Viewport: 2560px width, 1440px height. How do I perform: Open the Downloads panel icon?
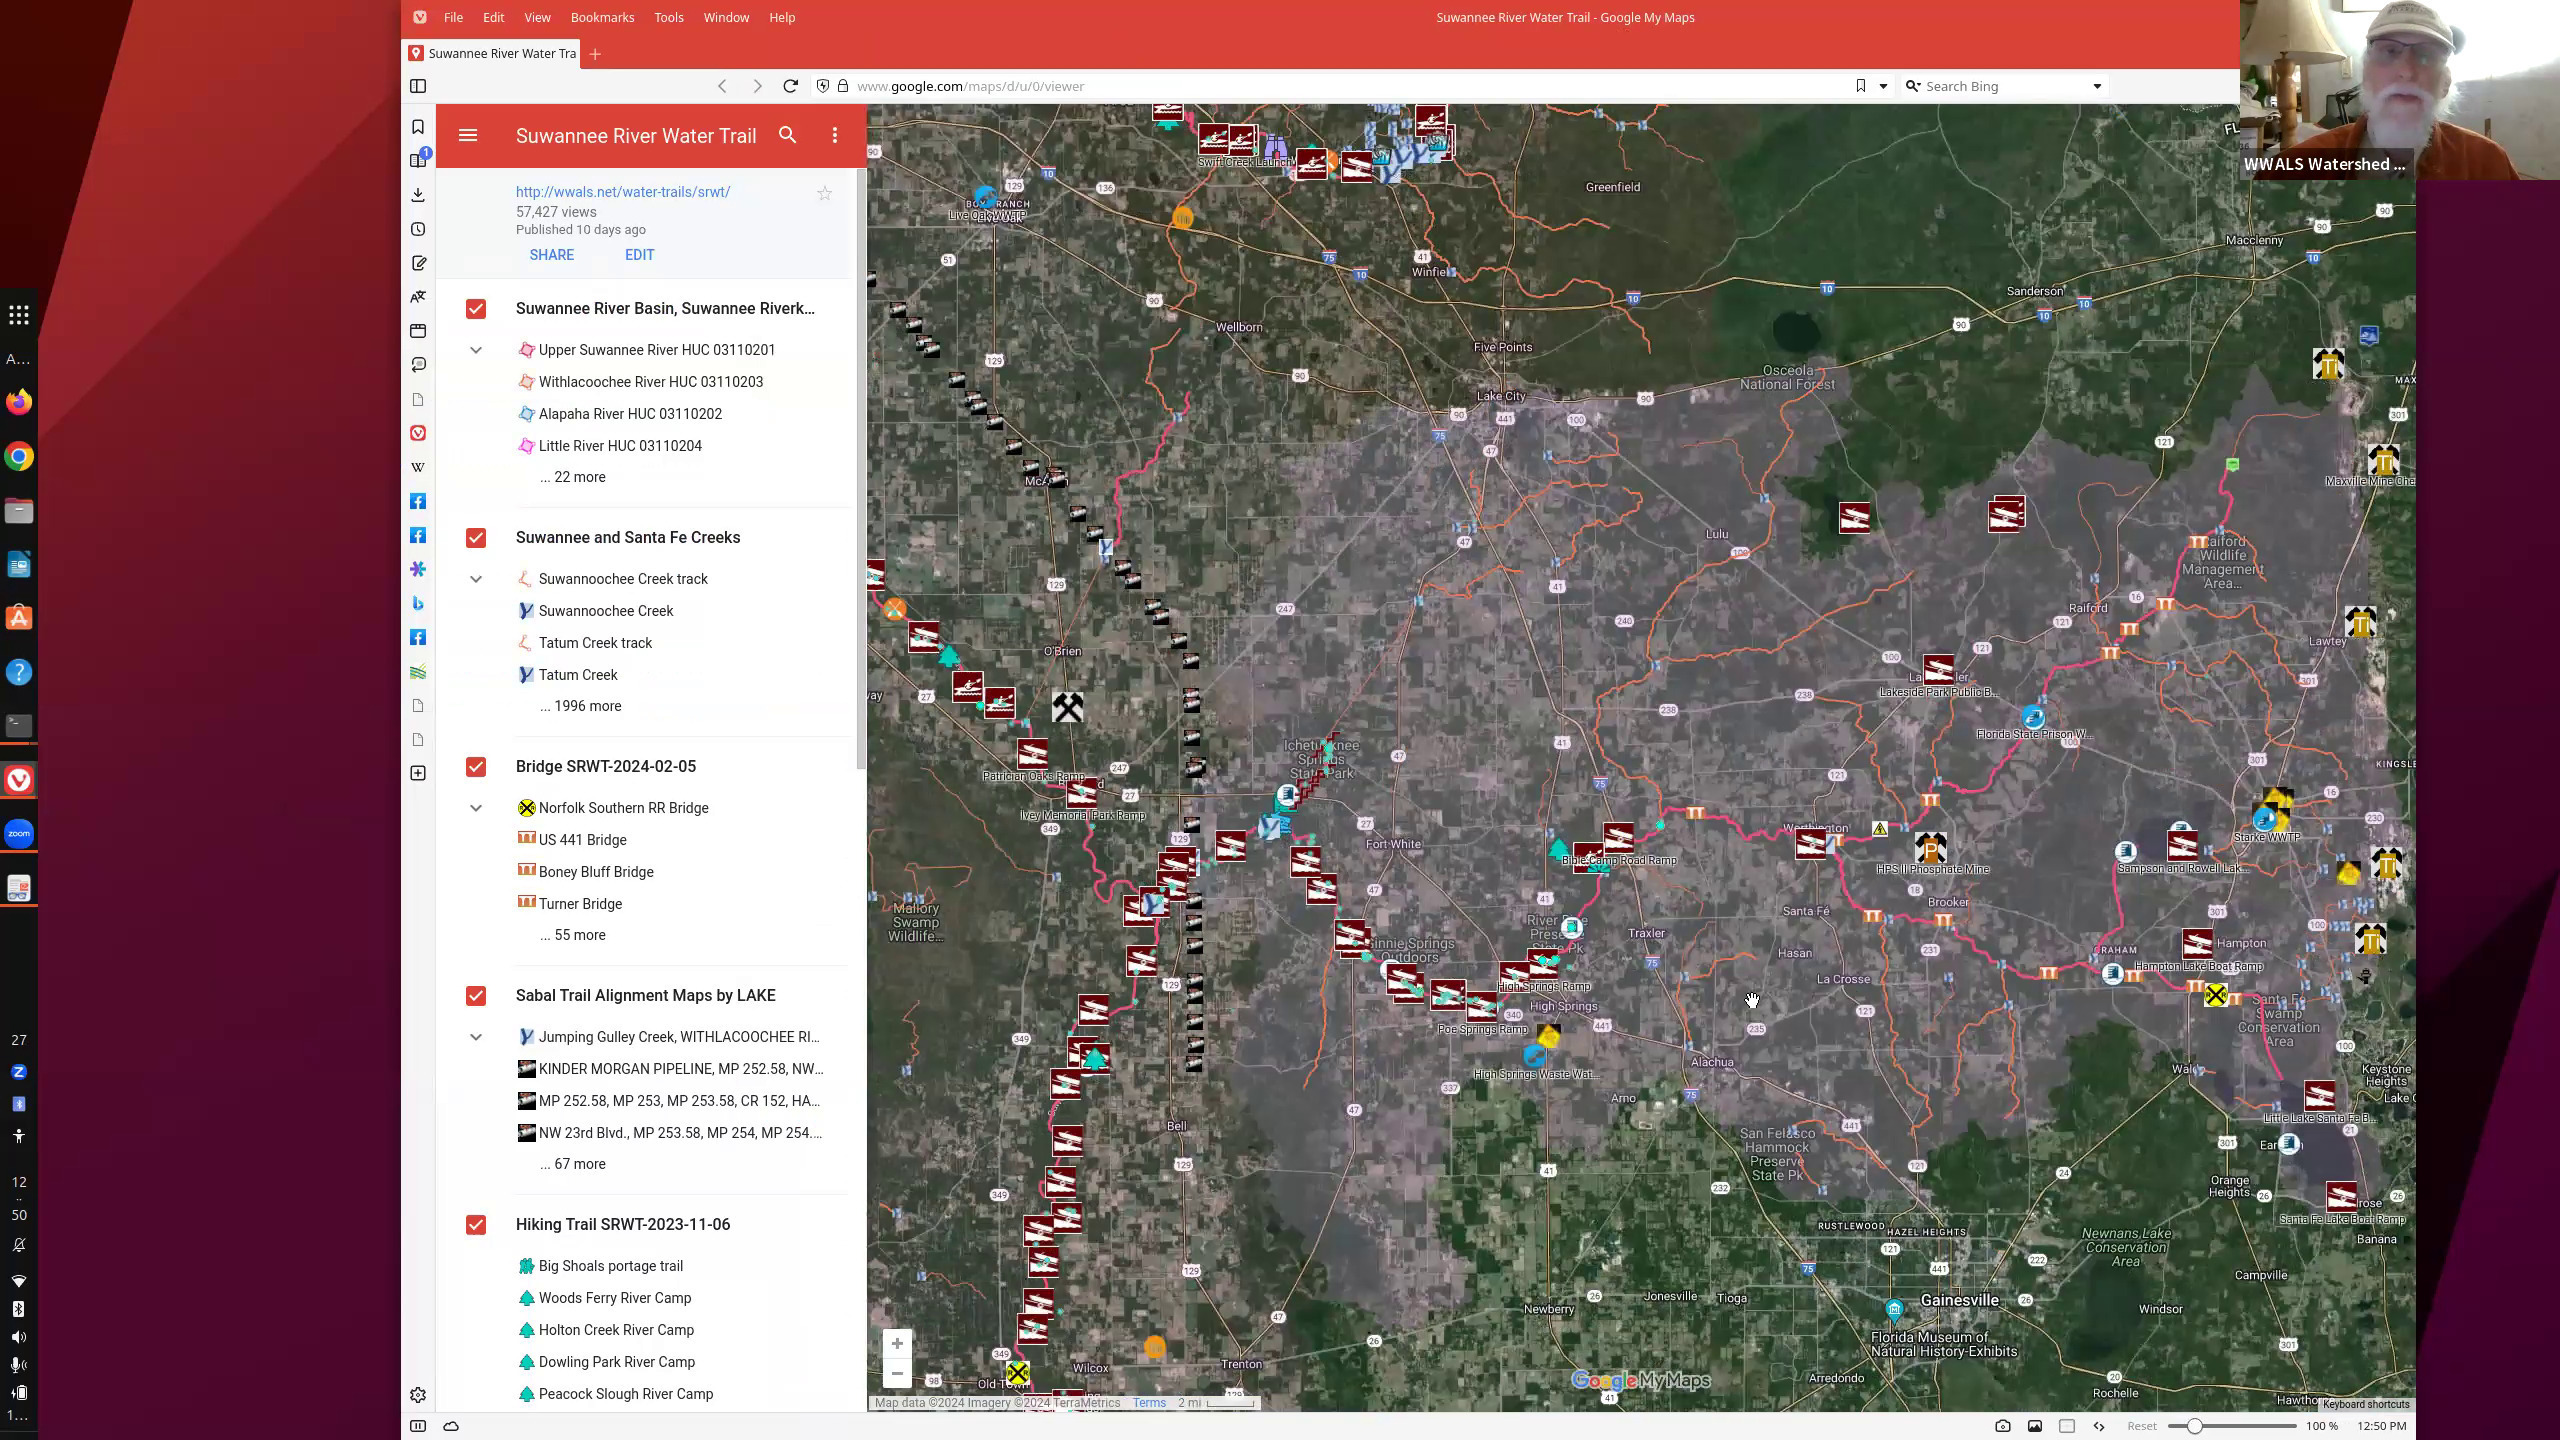(x=418, y=195)
